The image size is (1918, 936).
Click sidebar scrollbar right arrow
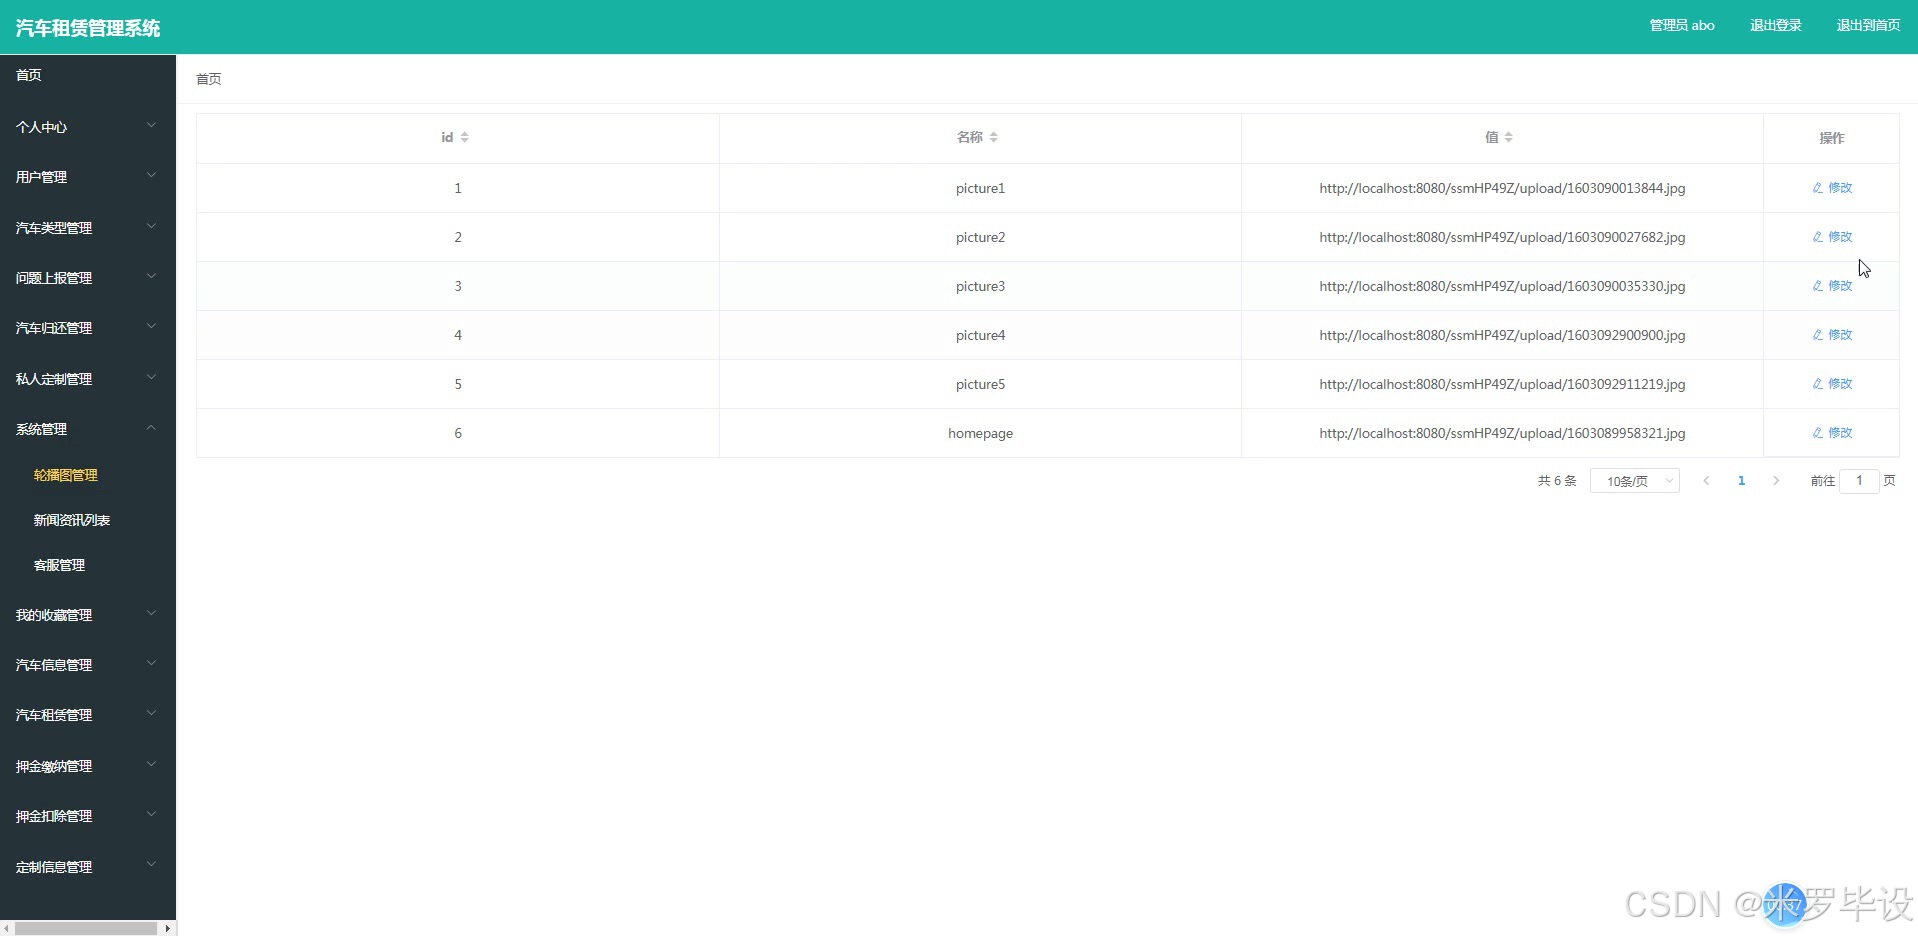[167, 928]
